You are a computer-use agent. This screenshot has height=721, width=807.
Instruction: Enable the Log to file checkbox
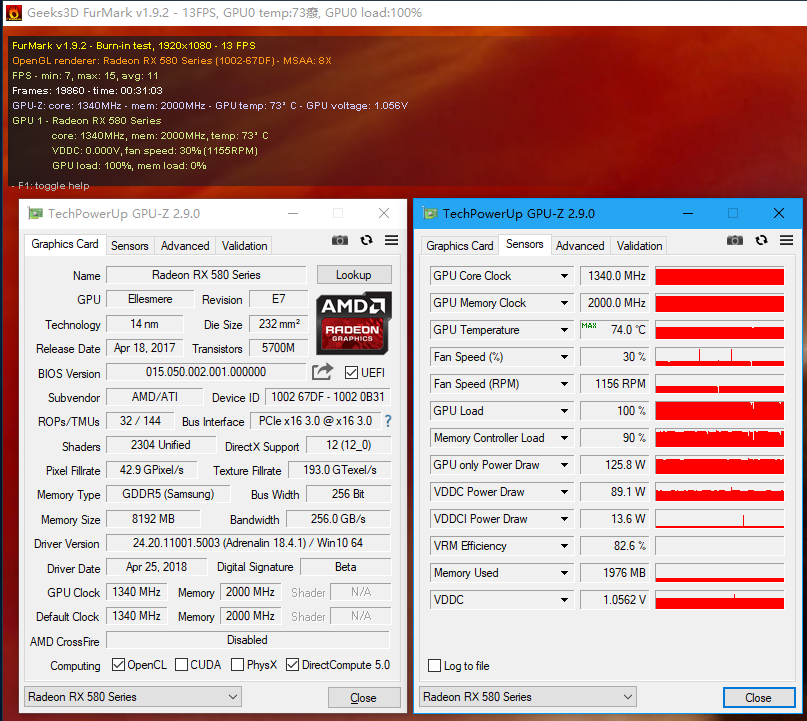click(434, 665)
